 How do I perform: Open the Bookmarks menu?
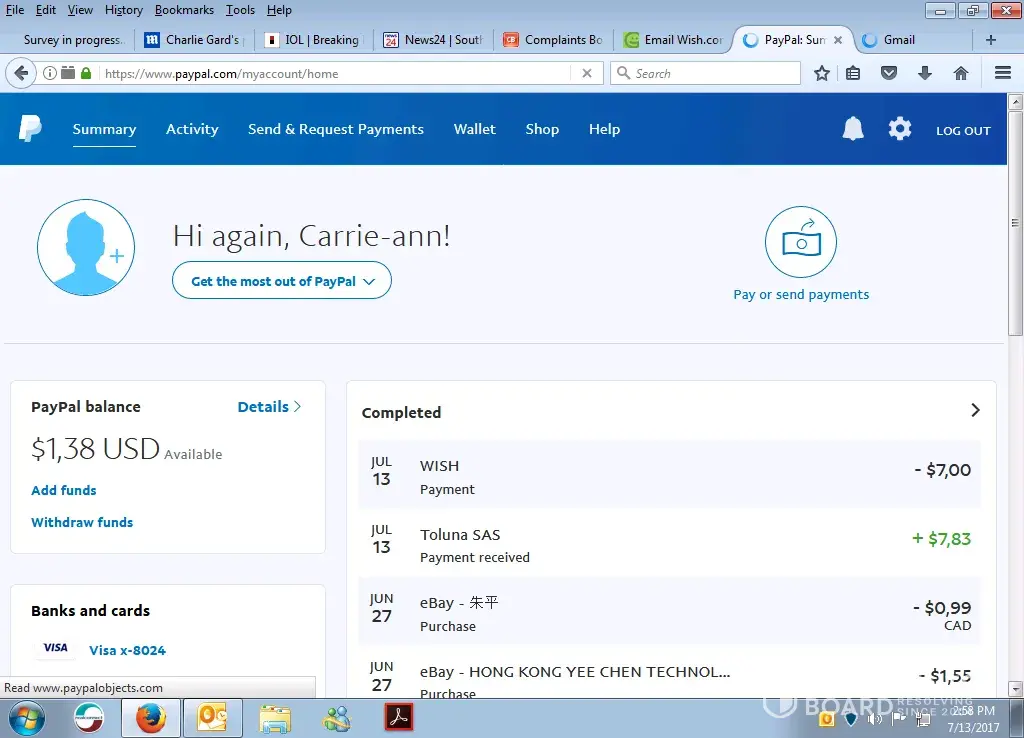[x=182, y=10]
